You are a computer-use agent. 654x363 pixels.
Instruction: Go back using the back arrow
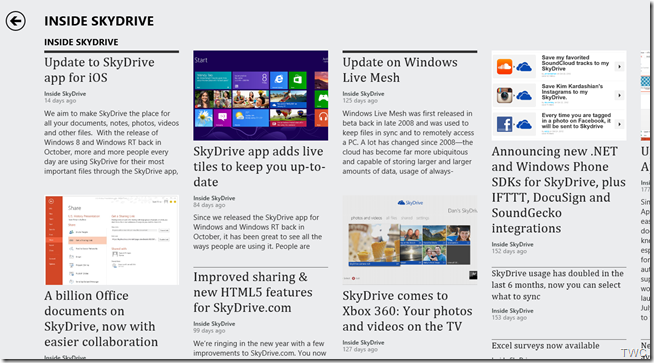click(15, 21)
